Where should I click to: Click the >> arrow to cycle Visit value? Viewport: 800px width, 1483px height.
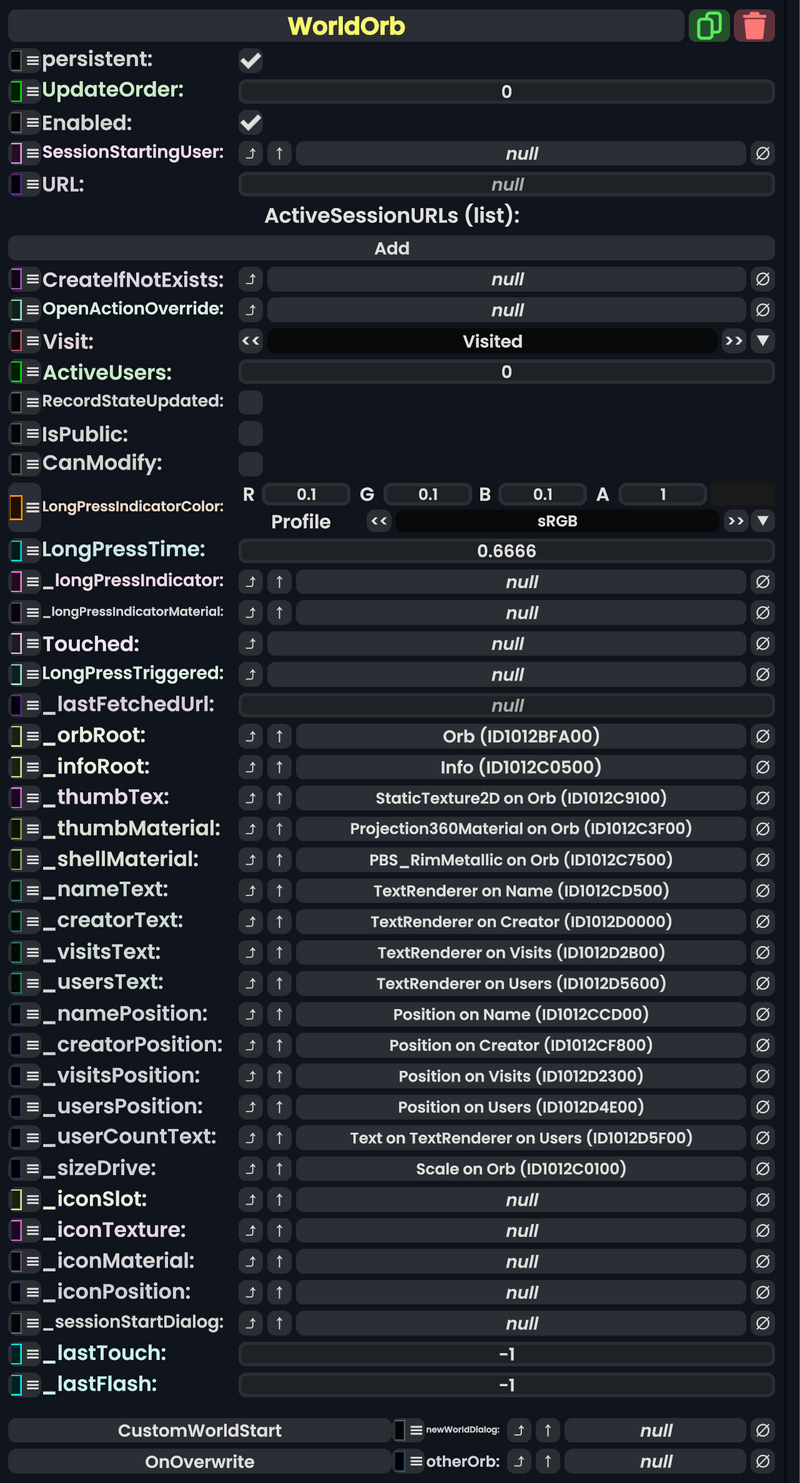click(x=734, y=341)
